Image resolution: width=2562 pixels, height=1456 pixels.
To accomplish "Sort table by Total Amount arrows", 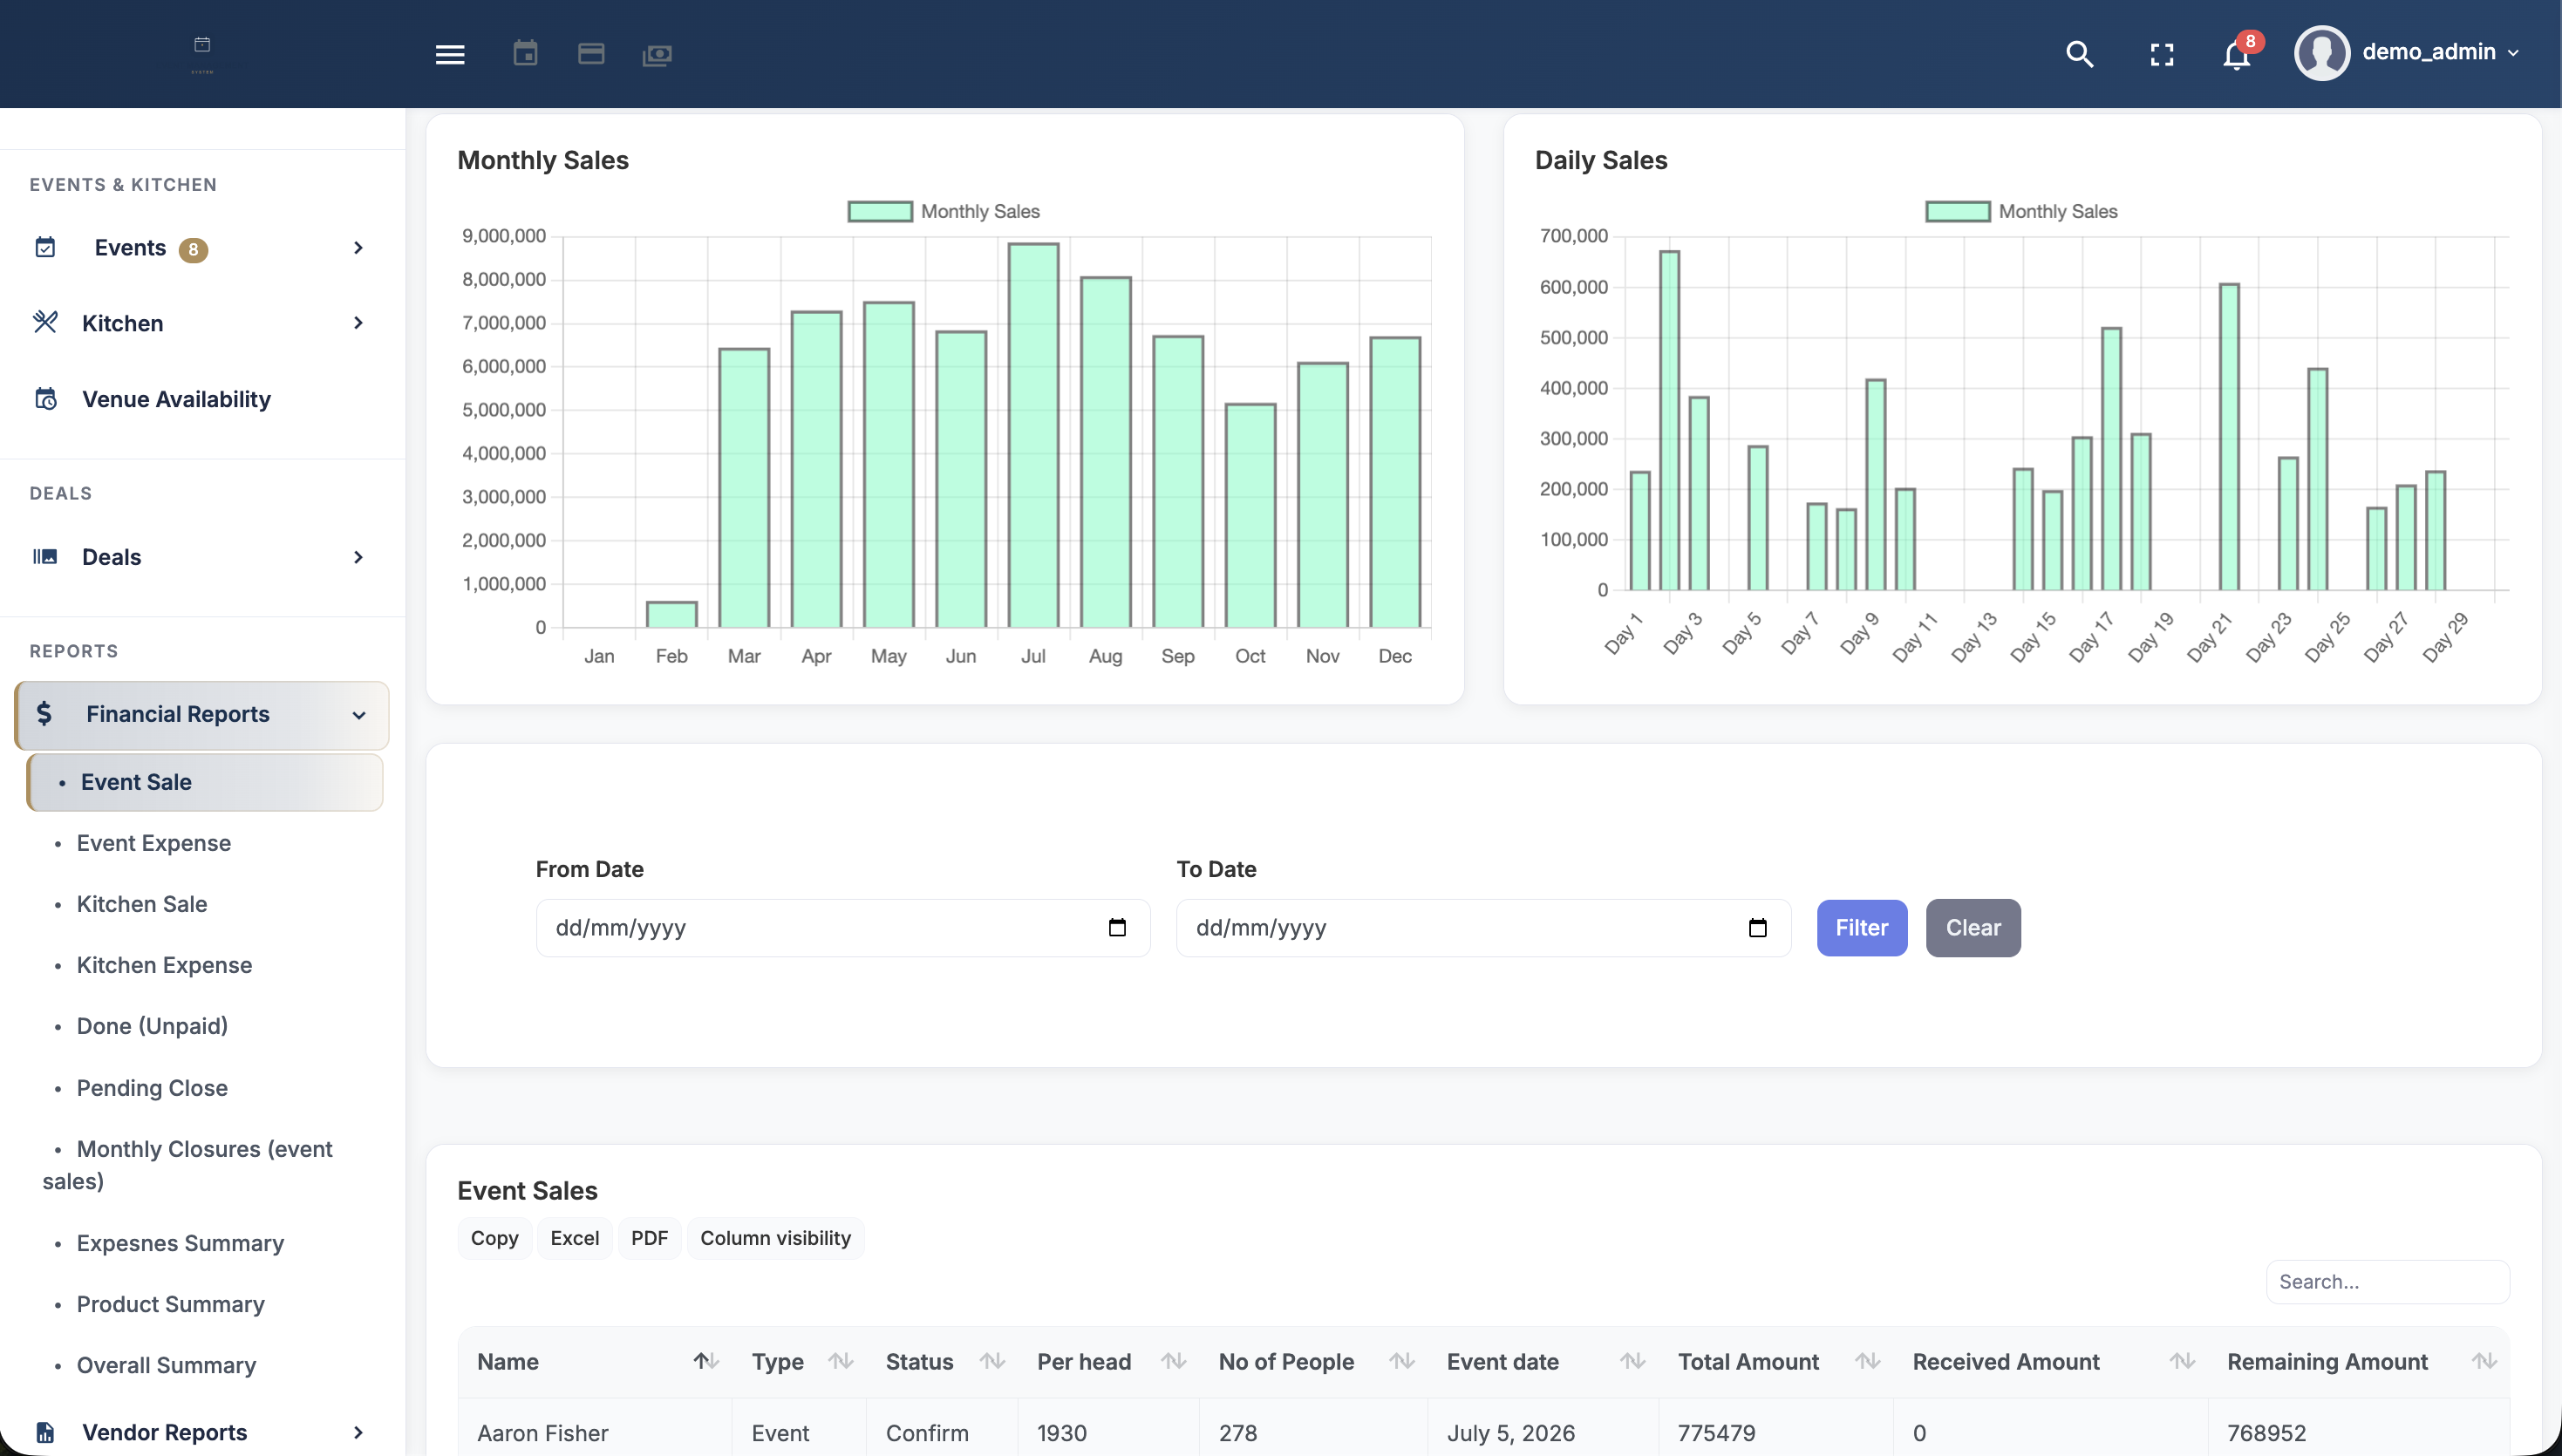I will coord(1867,1361).
